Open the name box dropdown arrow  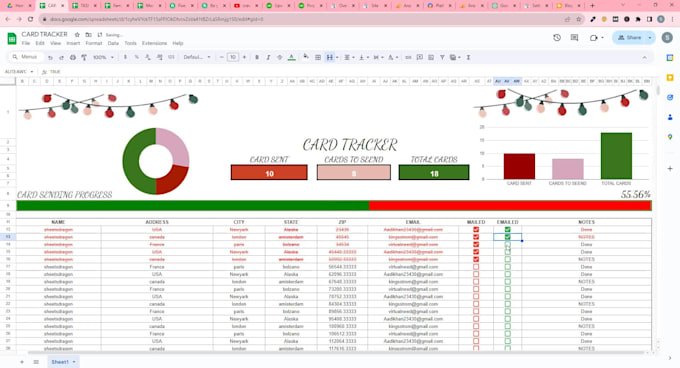32,72
